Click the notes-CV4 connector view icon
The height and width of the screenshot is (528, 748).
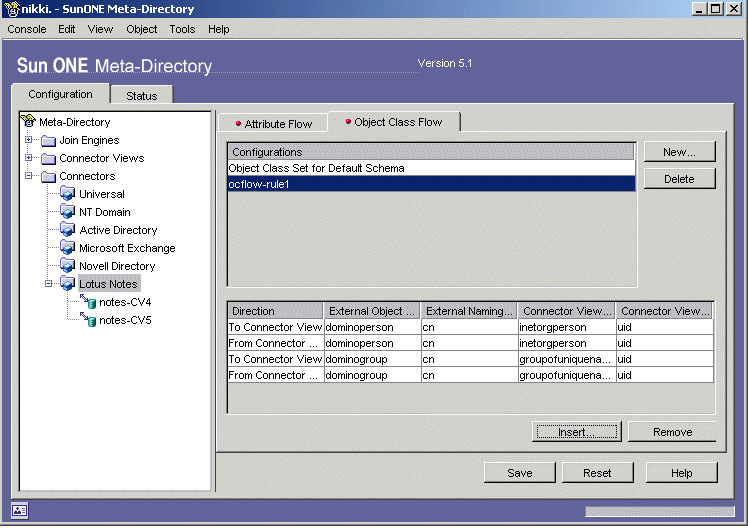pyautogui.click(x=88, y=302)
